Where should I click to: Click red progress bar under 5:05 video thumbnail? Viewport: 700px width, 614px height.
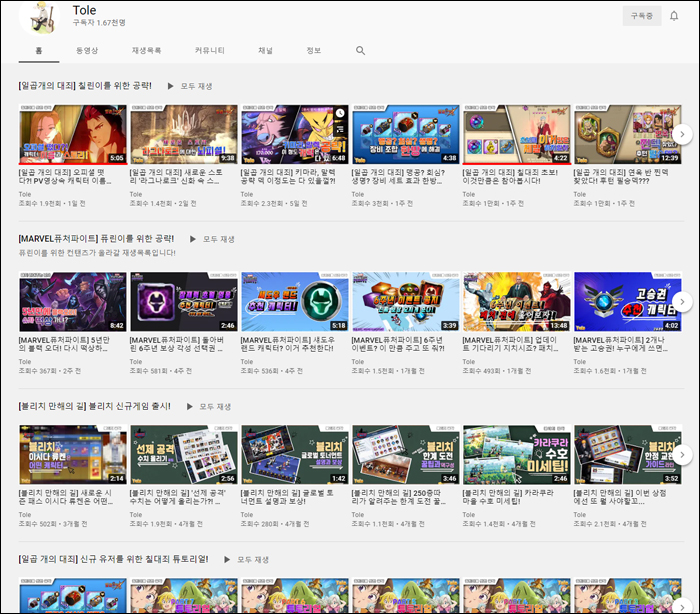coord(73,163)
